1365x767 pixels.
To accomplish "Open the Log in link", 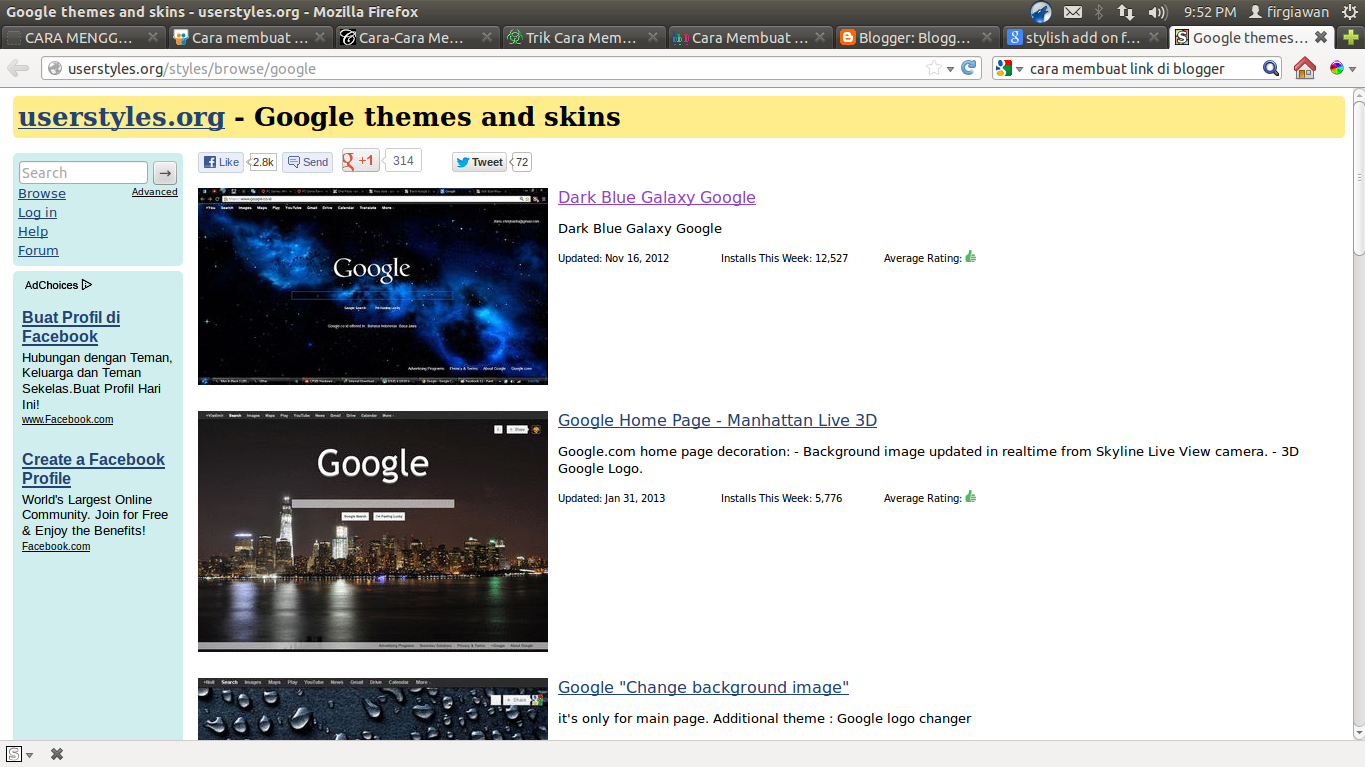I will 37,213.
